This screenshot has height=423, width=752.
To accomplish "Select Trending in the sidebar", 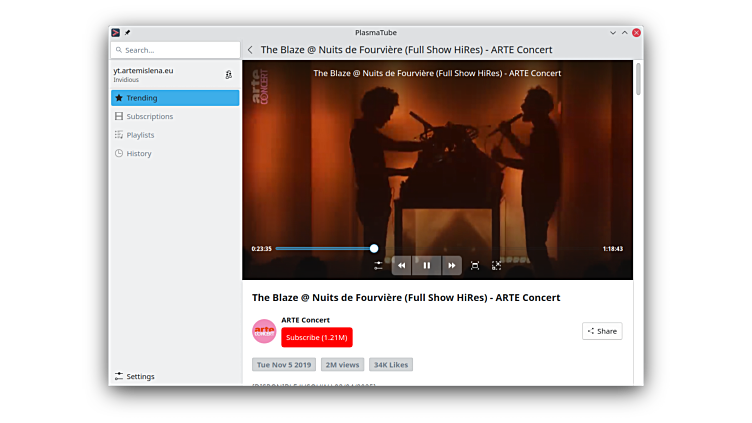I will [x=175, y=98].
